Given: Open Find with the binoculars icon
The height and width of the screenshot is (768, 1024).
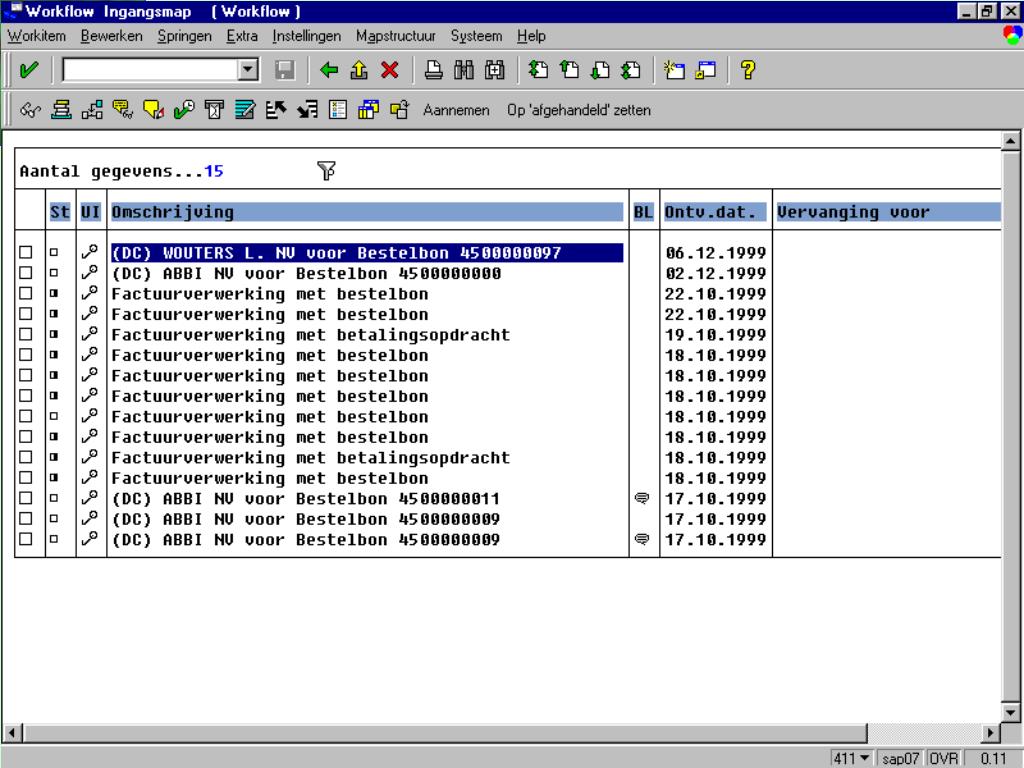Looking at the screenshot, I should [x=464, y=70].
